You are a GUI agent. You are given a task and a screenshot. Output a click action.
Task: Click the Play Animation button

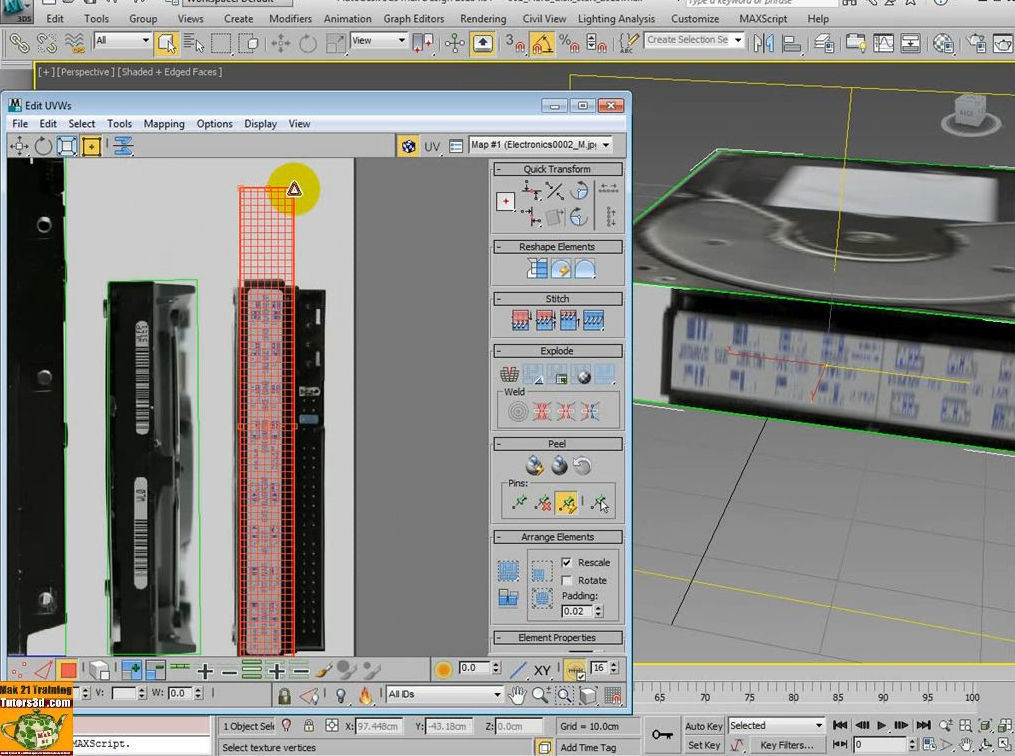882,725
